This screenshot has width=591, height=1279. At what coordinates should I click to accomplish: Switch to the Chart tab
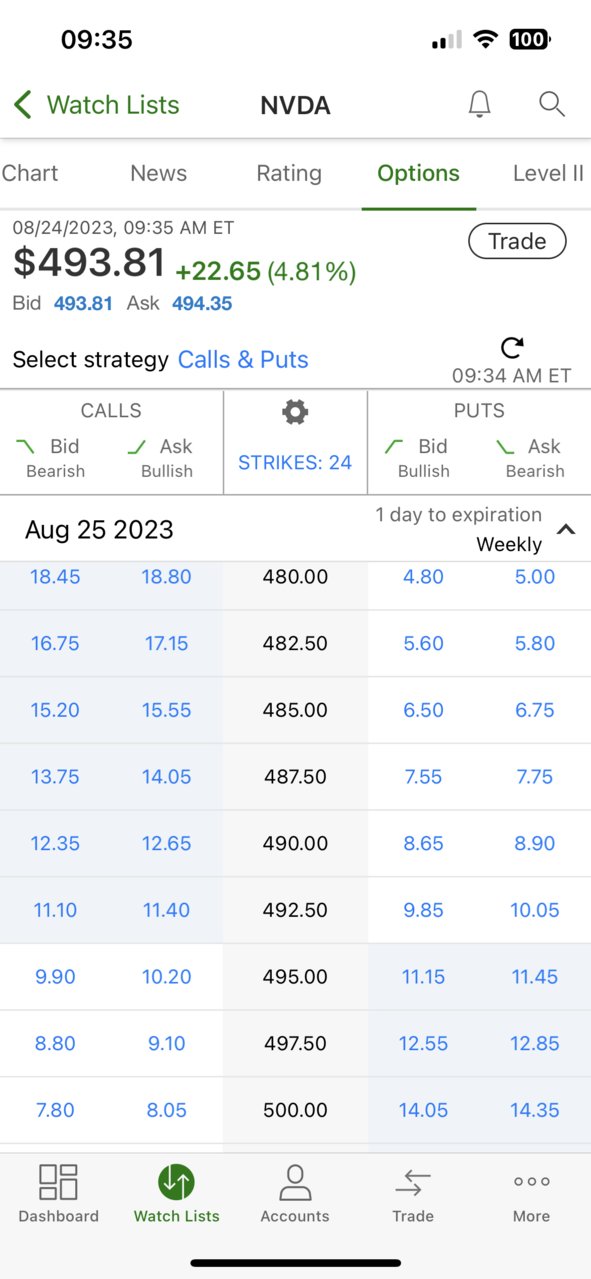tap(30, 173)
